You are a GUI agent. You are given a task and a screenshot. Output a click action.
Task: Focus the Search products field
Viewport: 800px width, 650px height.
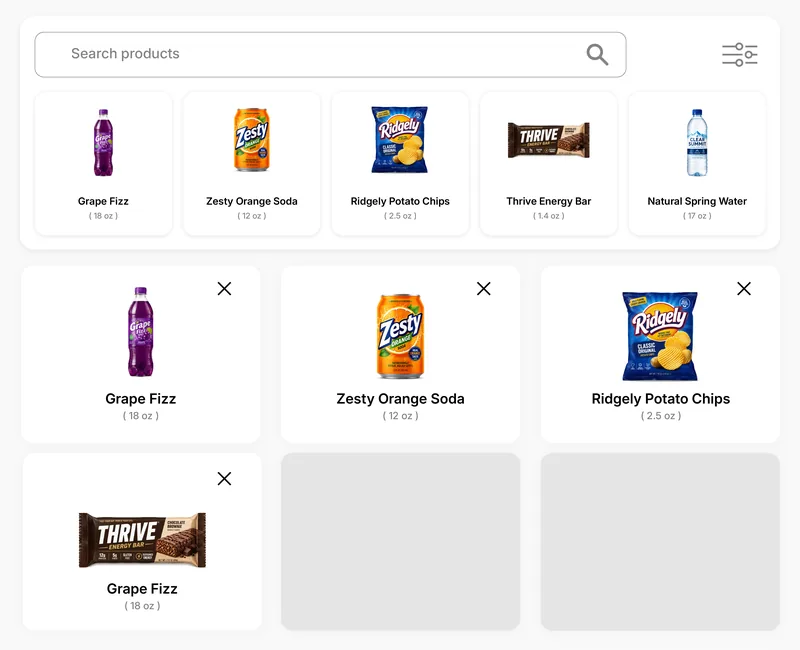330,55
